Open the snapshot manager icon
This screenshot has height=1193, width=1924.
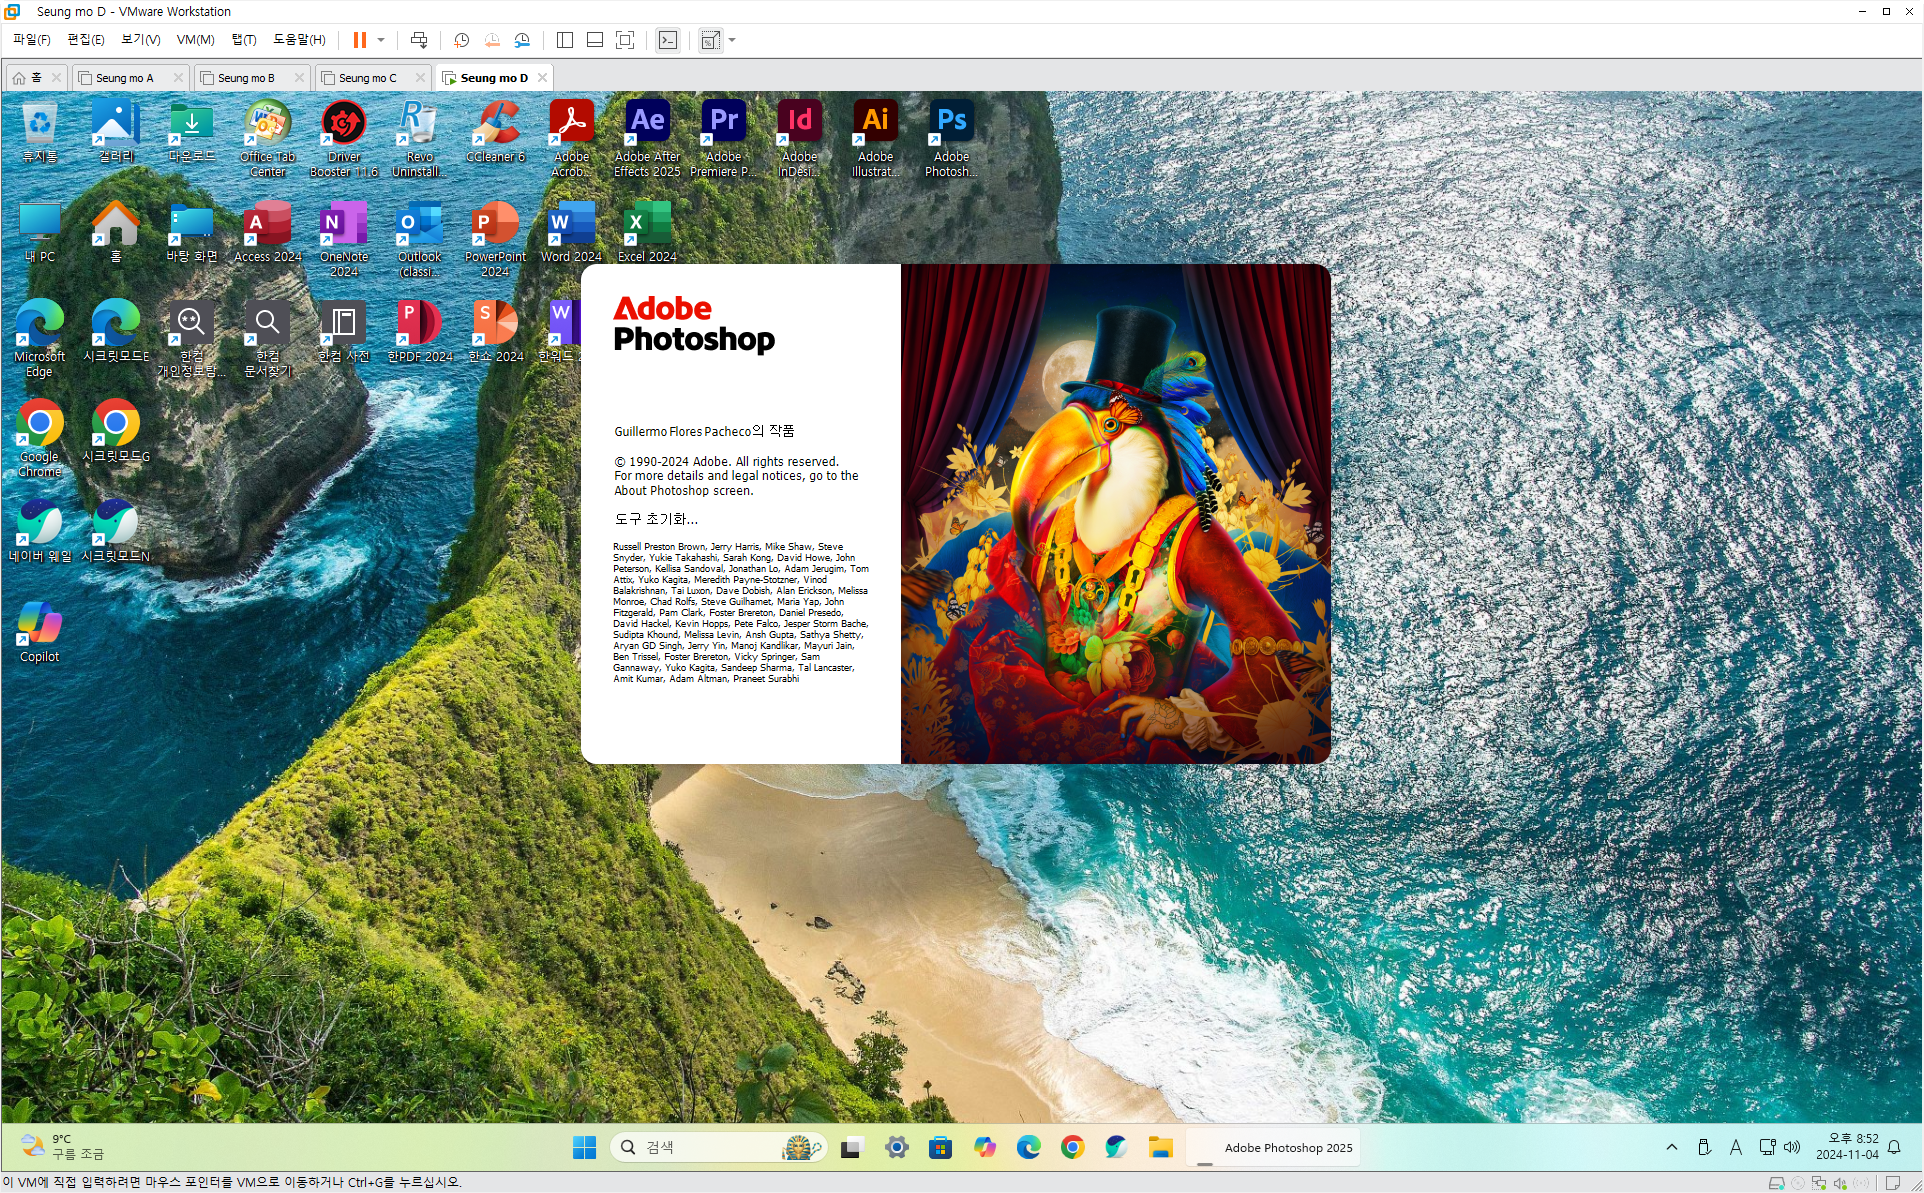pos(522,40)
